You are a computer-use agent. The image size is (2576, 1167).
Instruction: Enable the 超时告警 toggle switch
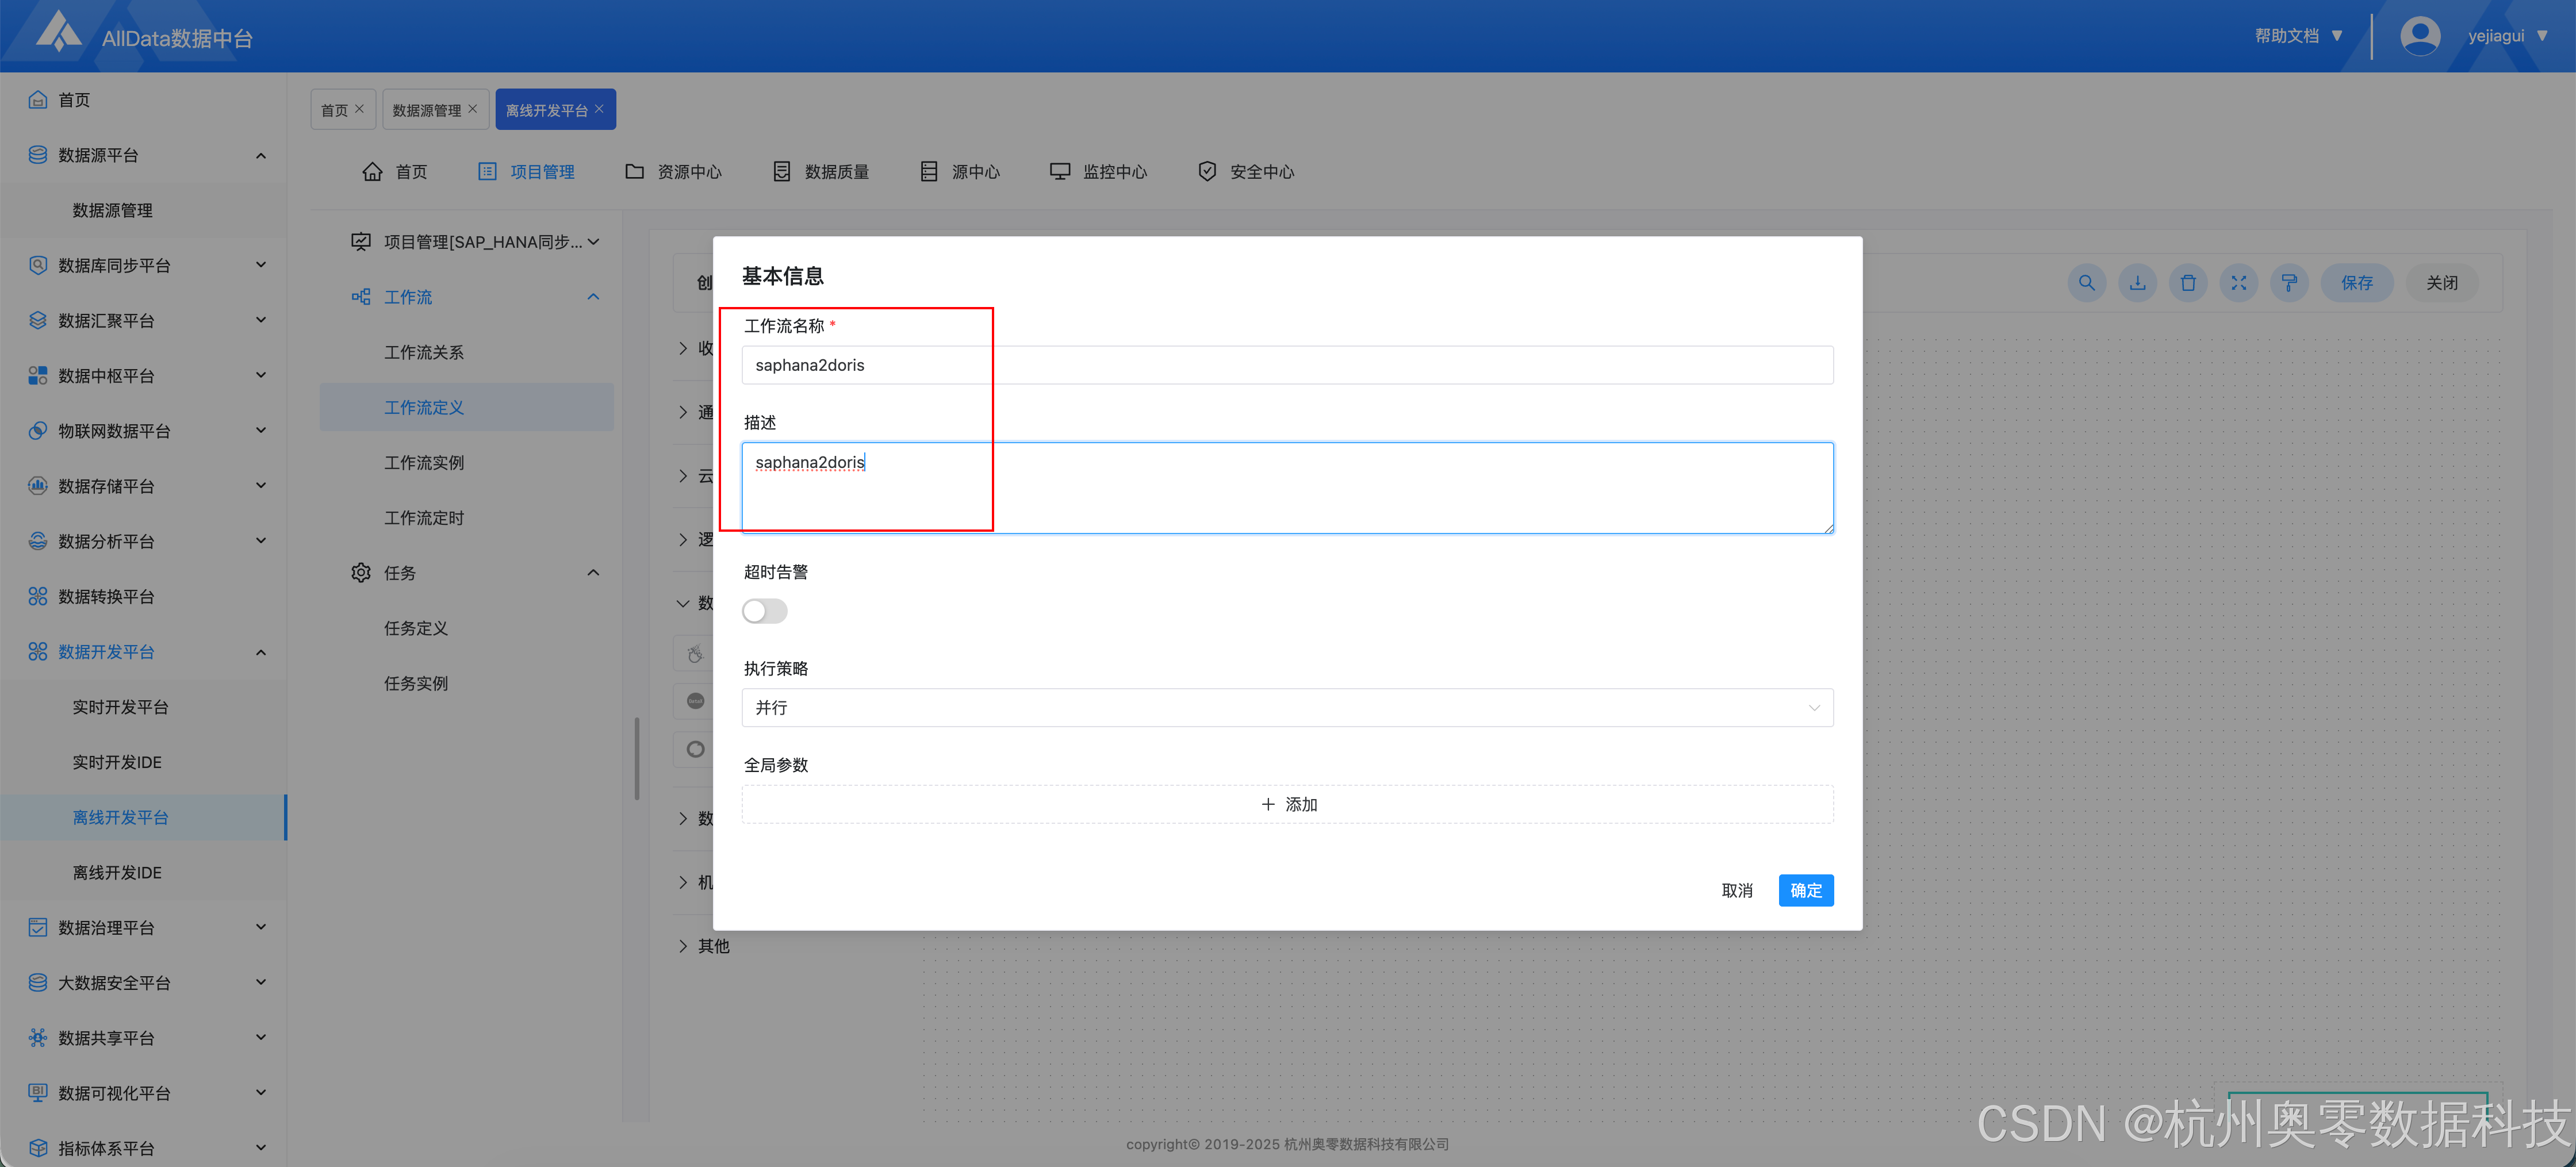[765, 611]
